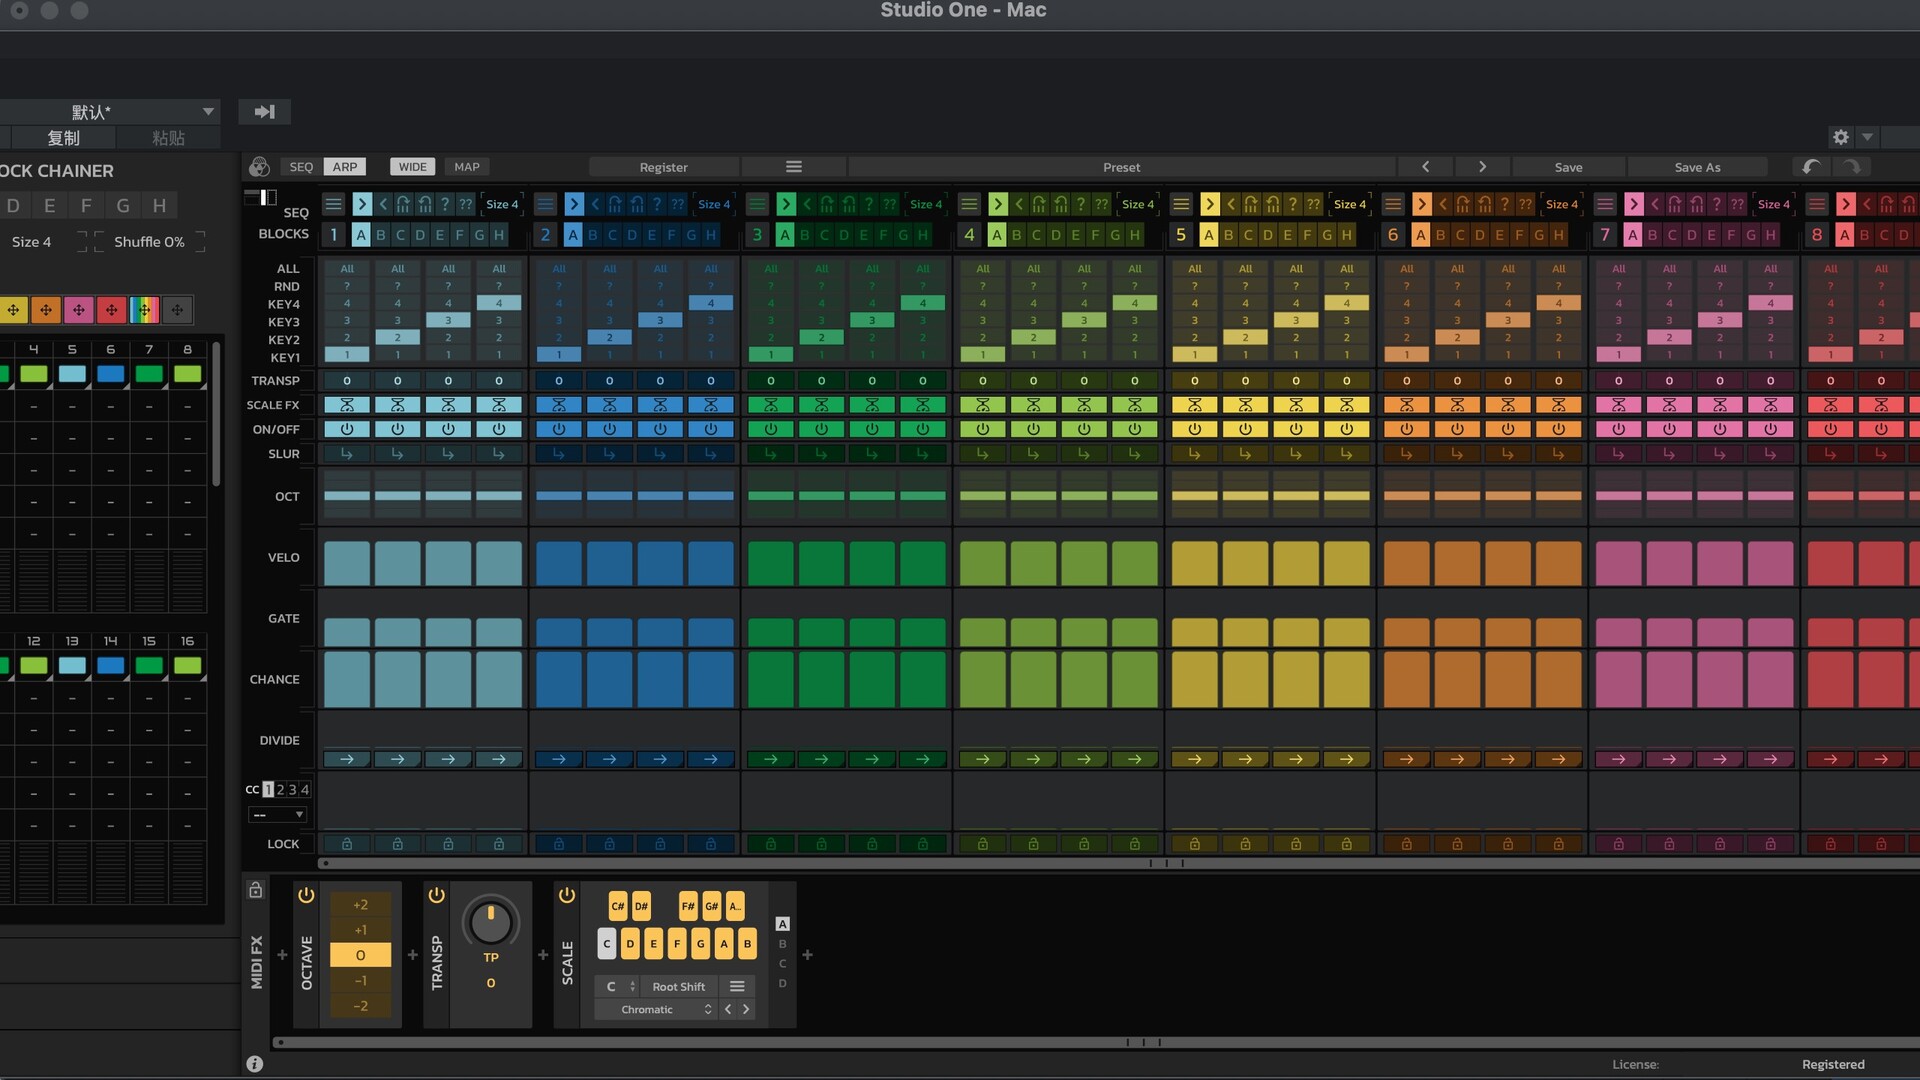The height and width of the screenshot is (1080, 1920).
Task: Open the Scale module hamburger menu
Action: tap(737, 986)
